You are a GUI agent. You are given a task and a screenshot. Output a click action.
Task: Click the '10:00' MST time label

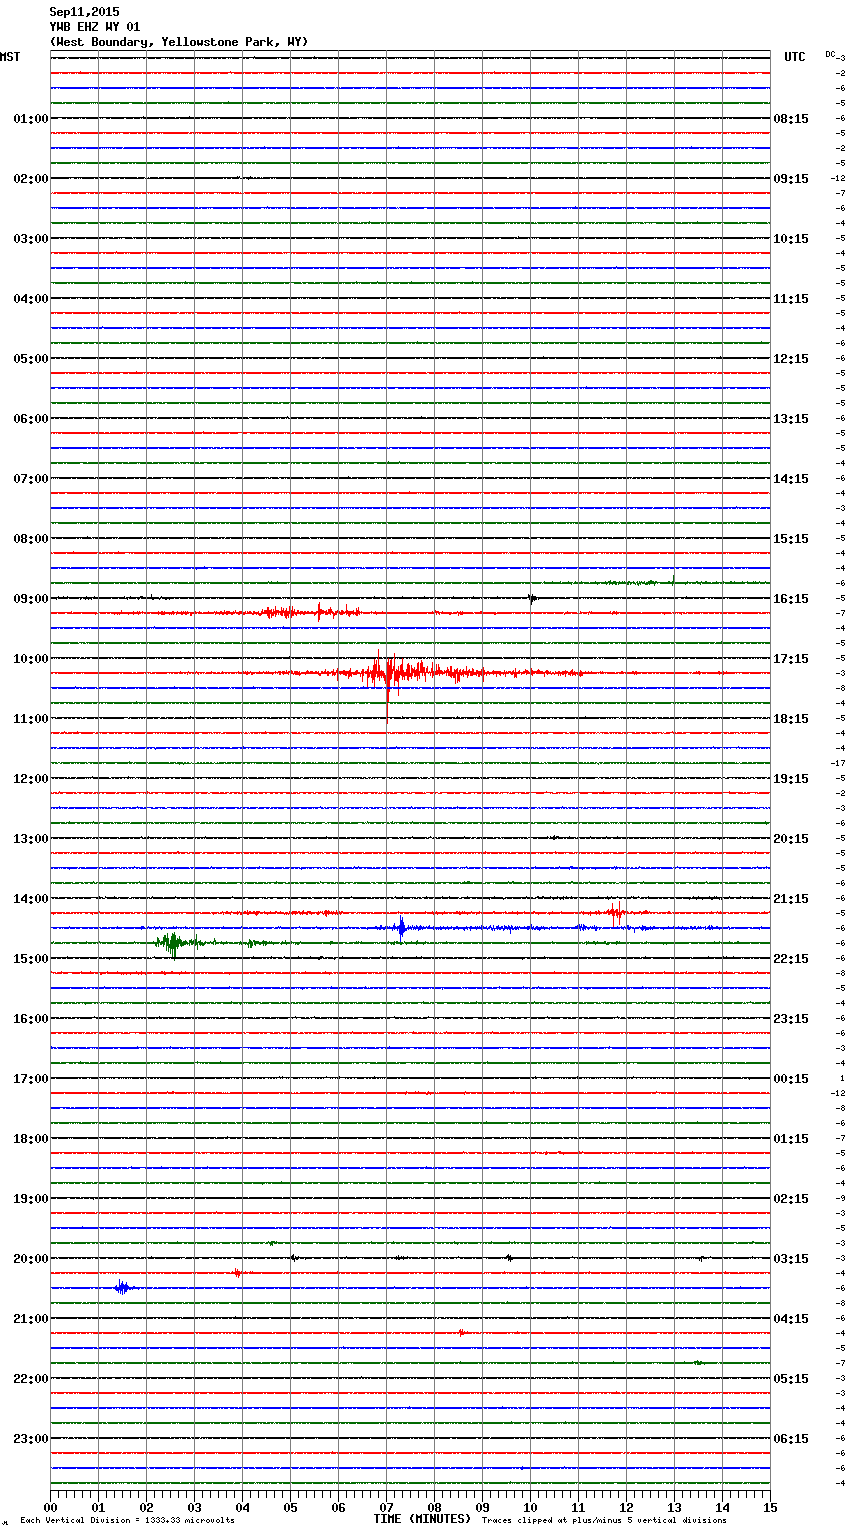[x=31, y=659]
